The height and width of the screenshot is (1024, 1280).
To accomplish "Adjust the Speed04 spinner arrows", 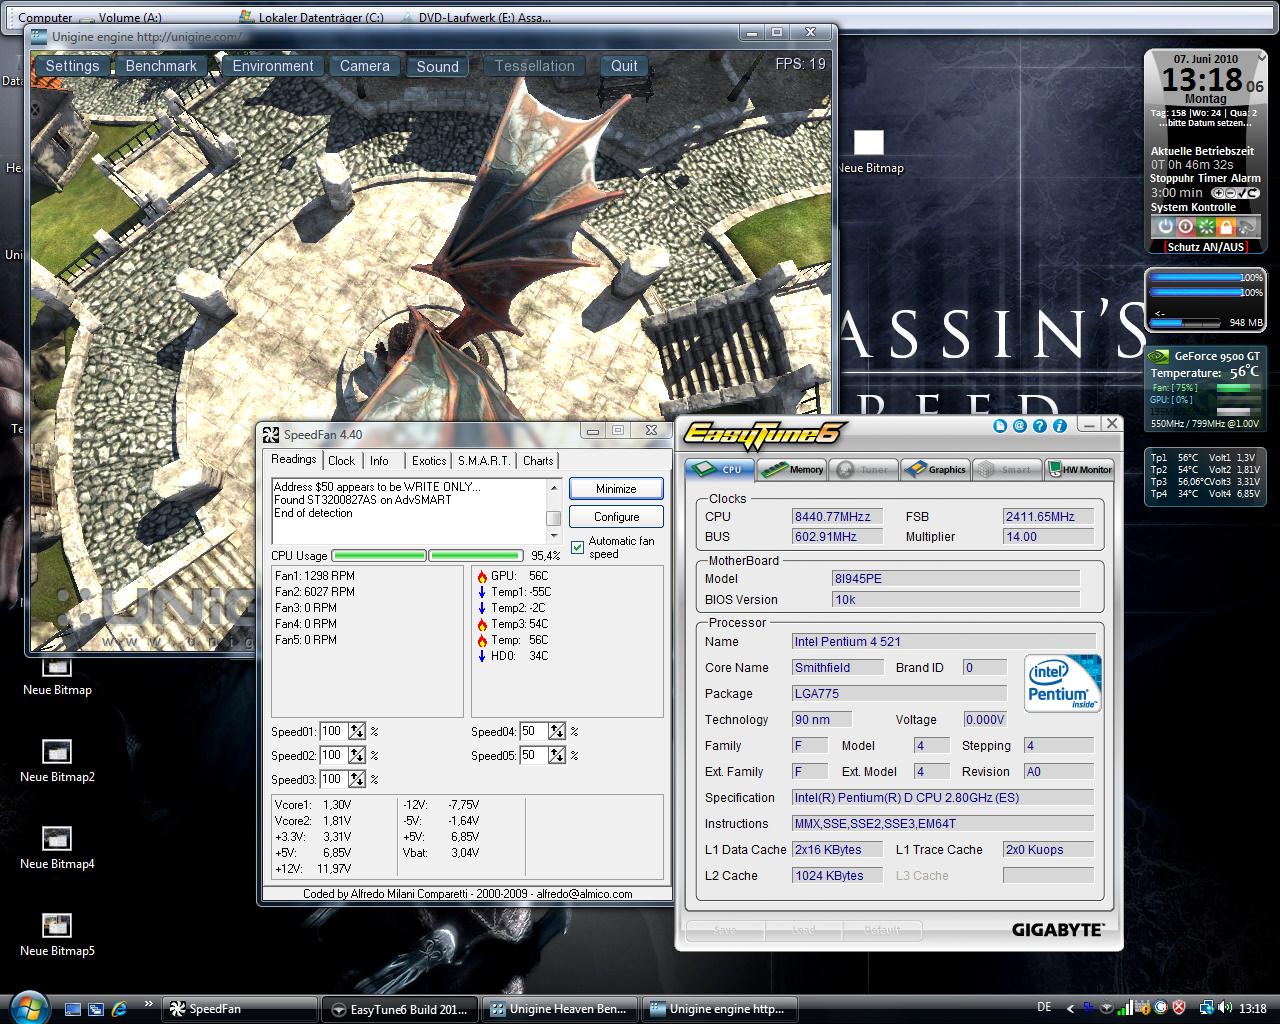I will tap(557, 732).
